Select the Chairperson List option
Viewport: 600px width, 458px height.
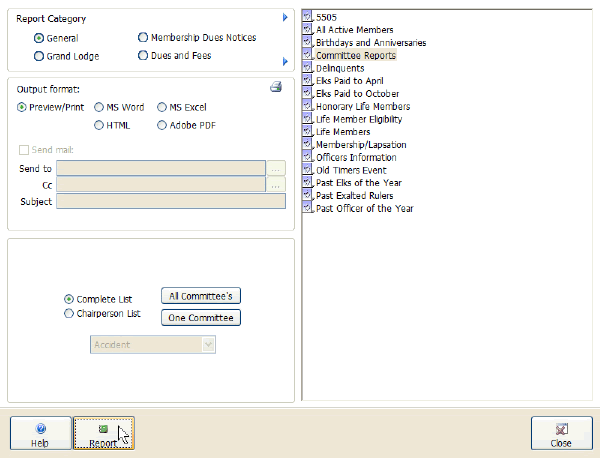pos(68,314)
